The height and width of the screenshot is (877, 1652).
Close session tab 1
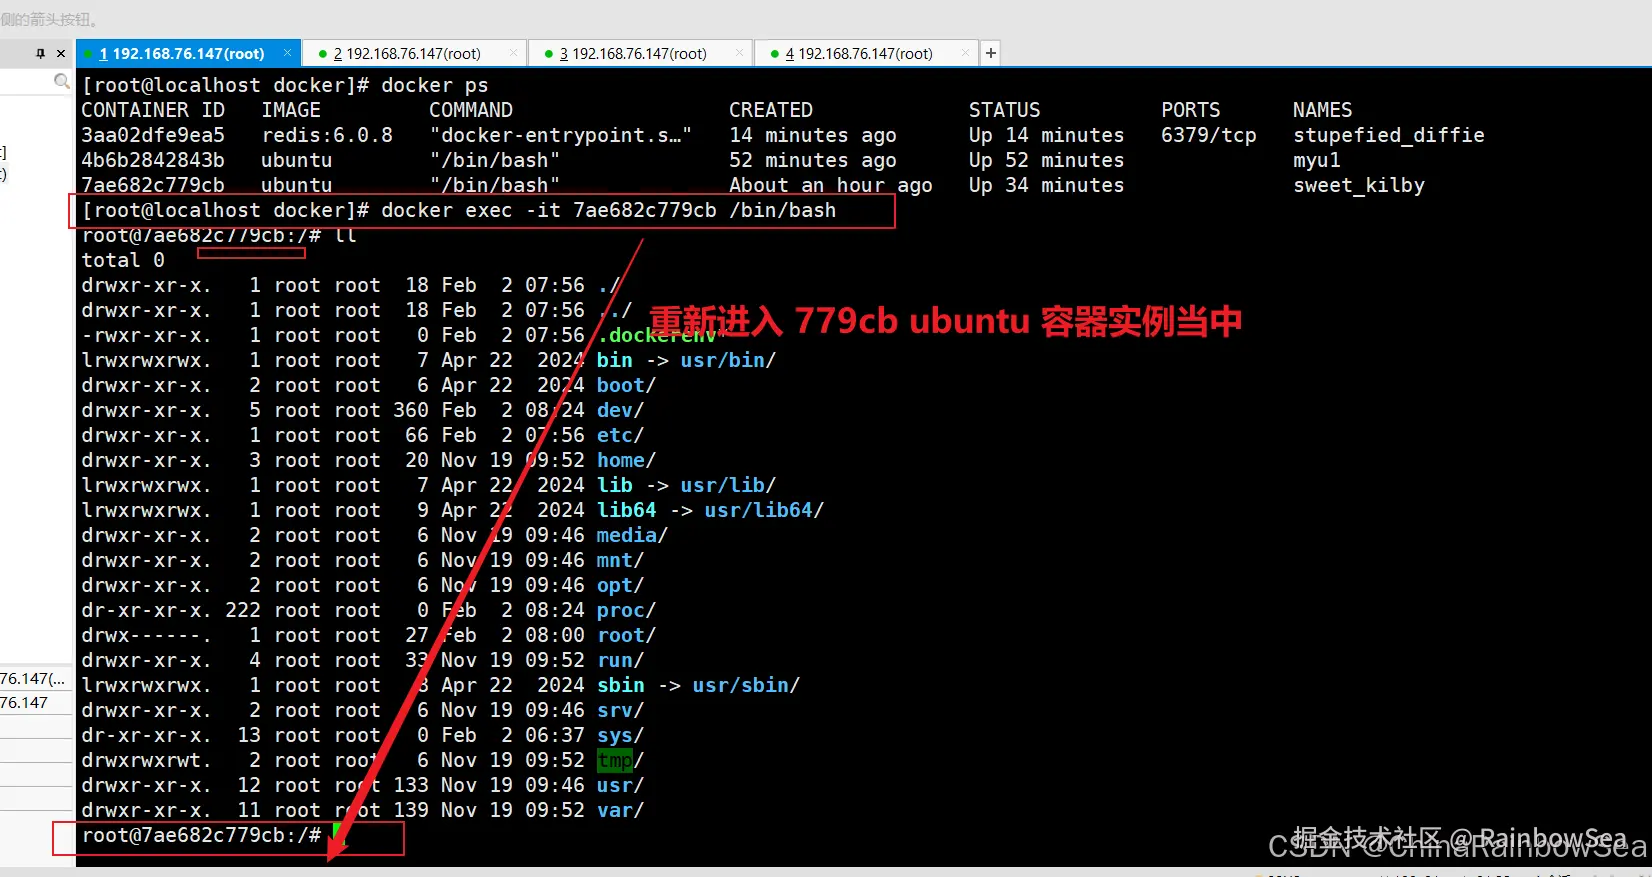(x=287, y=53)
